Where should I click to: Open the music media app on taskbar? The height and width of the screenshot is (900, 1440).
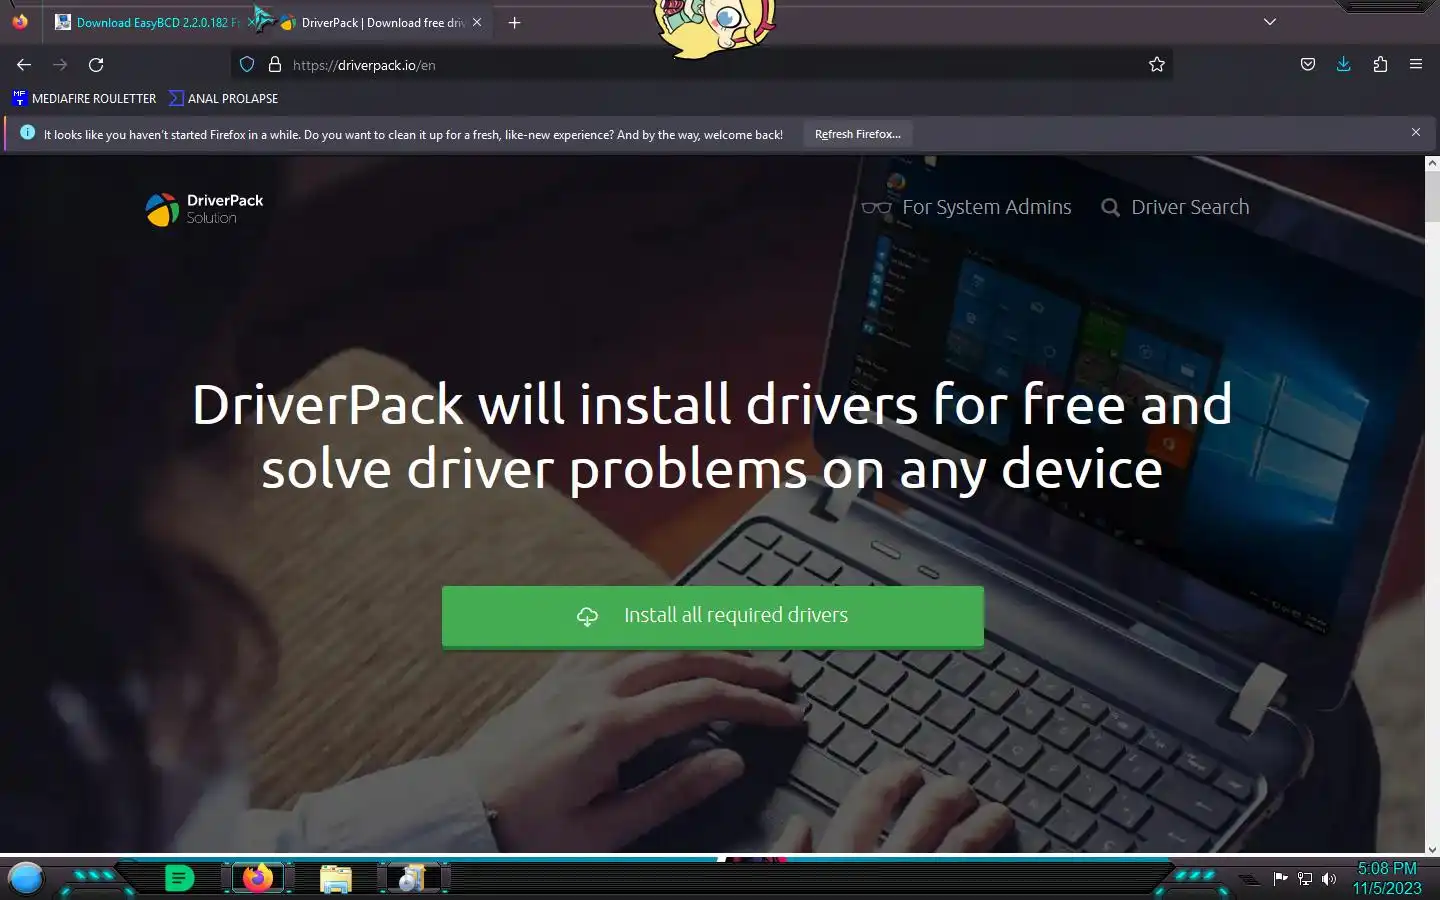(x=411, y=878)
